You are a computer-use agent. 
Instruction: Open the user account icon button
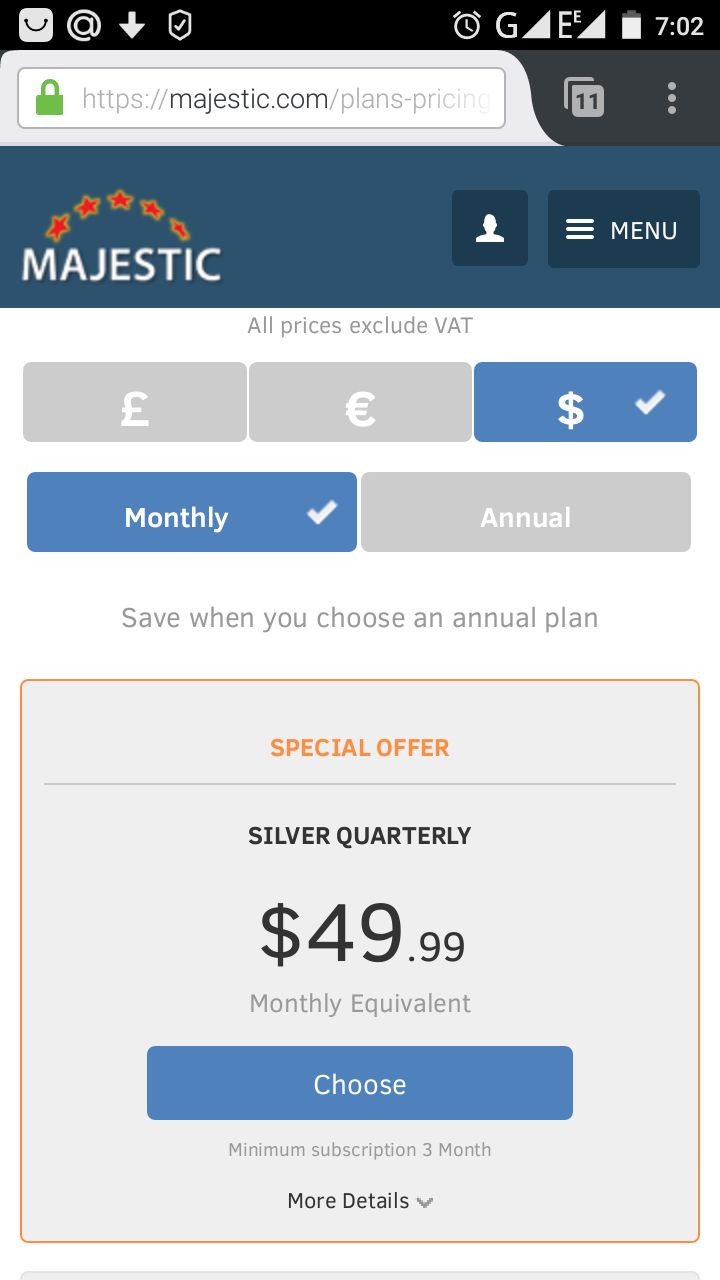490,229
